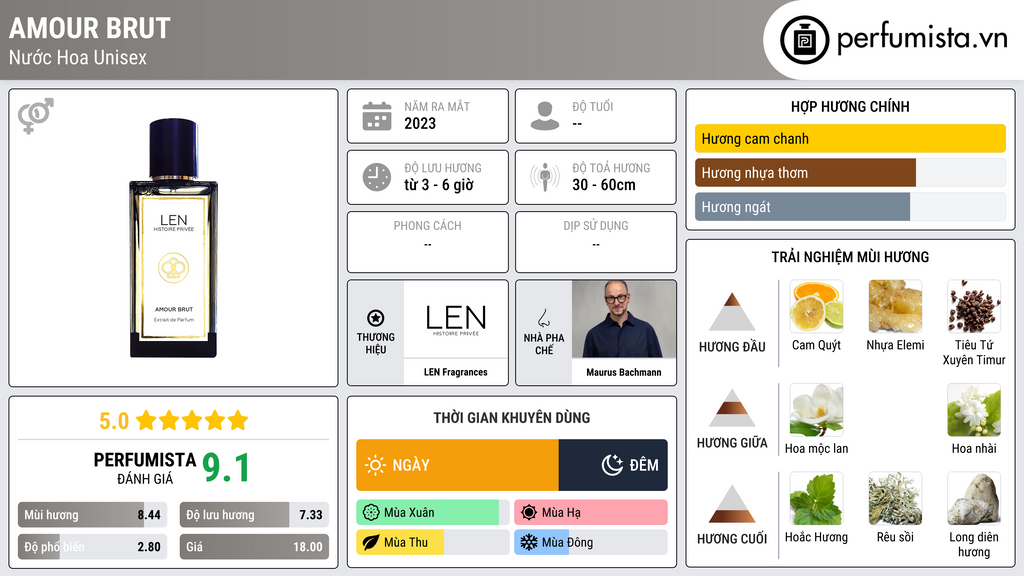
Task: Click the calendar icon beside Năm ra mắt
Action: [x=377, y=116]
